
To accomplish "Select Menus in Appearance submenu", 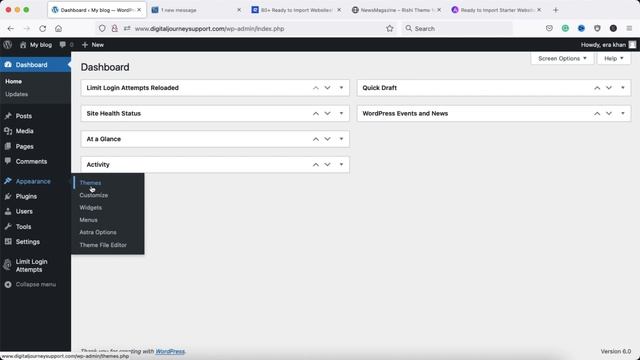I will (x=89, y=220).
